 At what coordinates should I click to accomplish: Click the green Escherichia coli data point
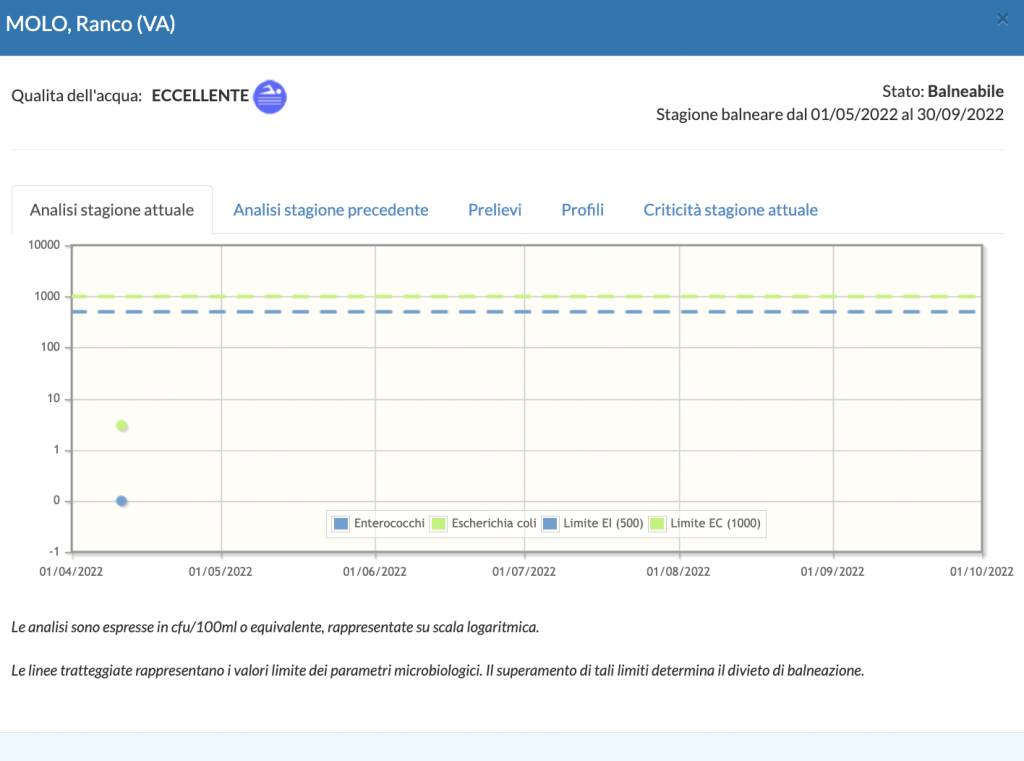122,426
